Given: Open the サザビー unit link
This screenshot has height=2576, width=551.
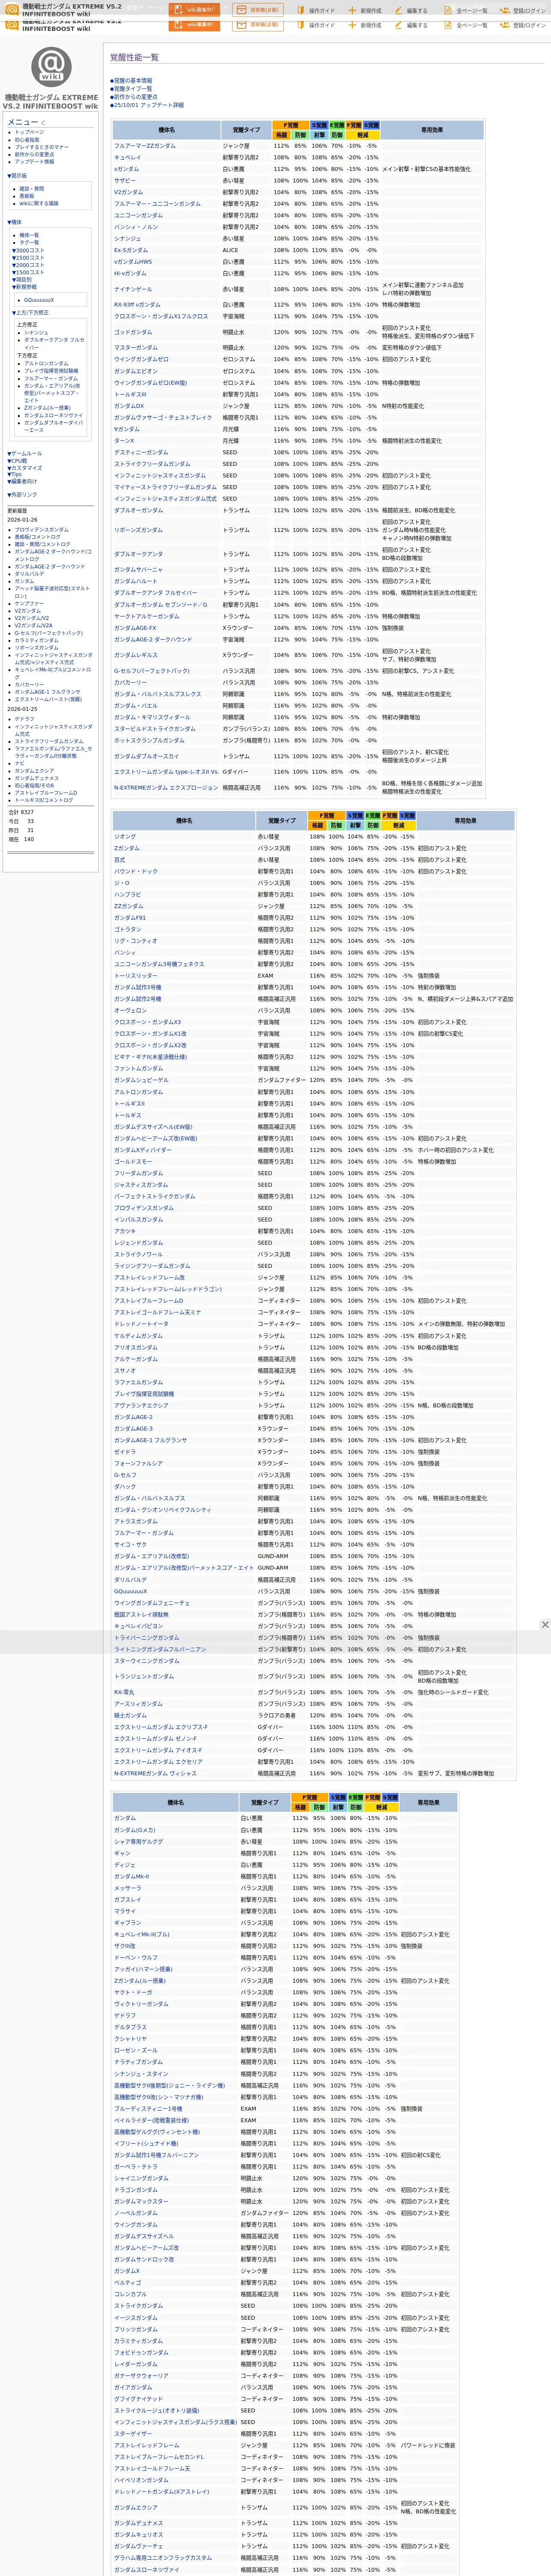Looking at the screenshot, I should pos(125,181).
